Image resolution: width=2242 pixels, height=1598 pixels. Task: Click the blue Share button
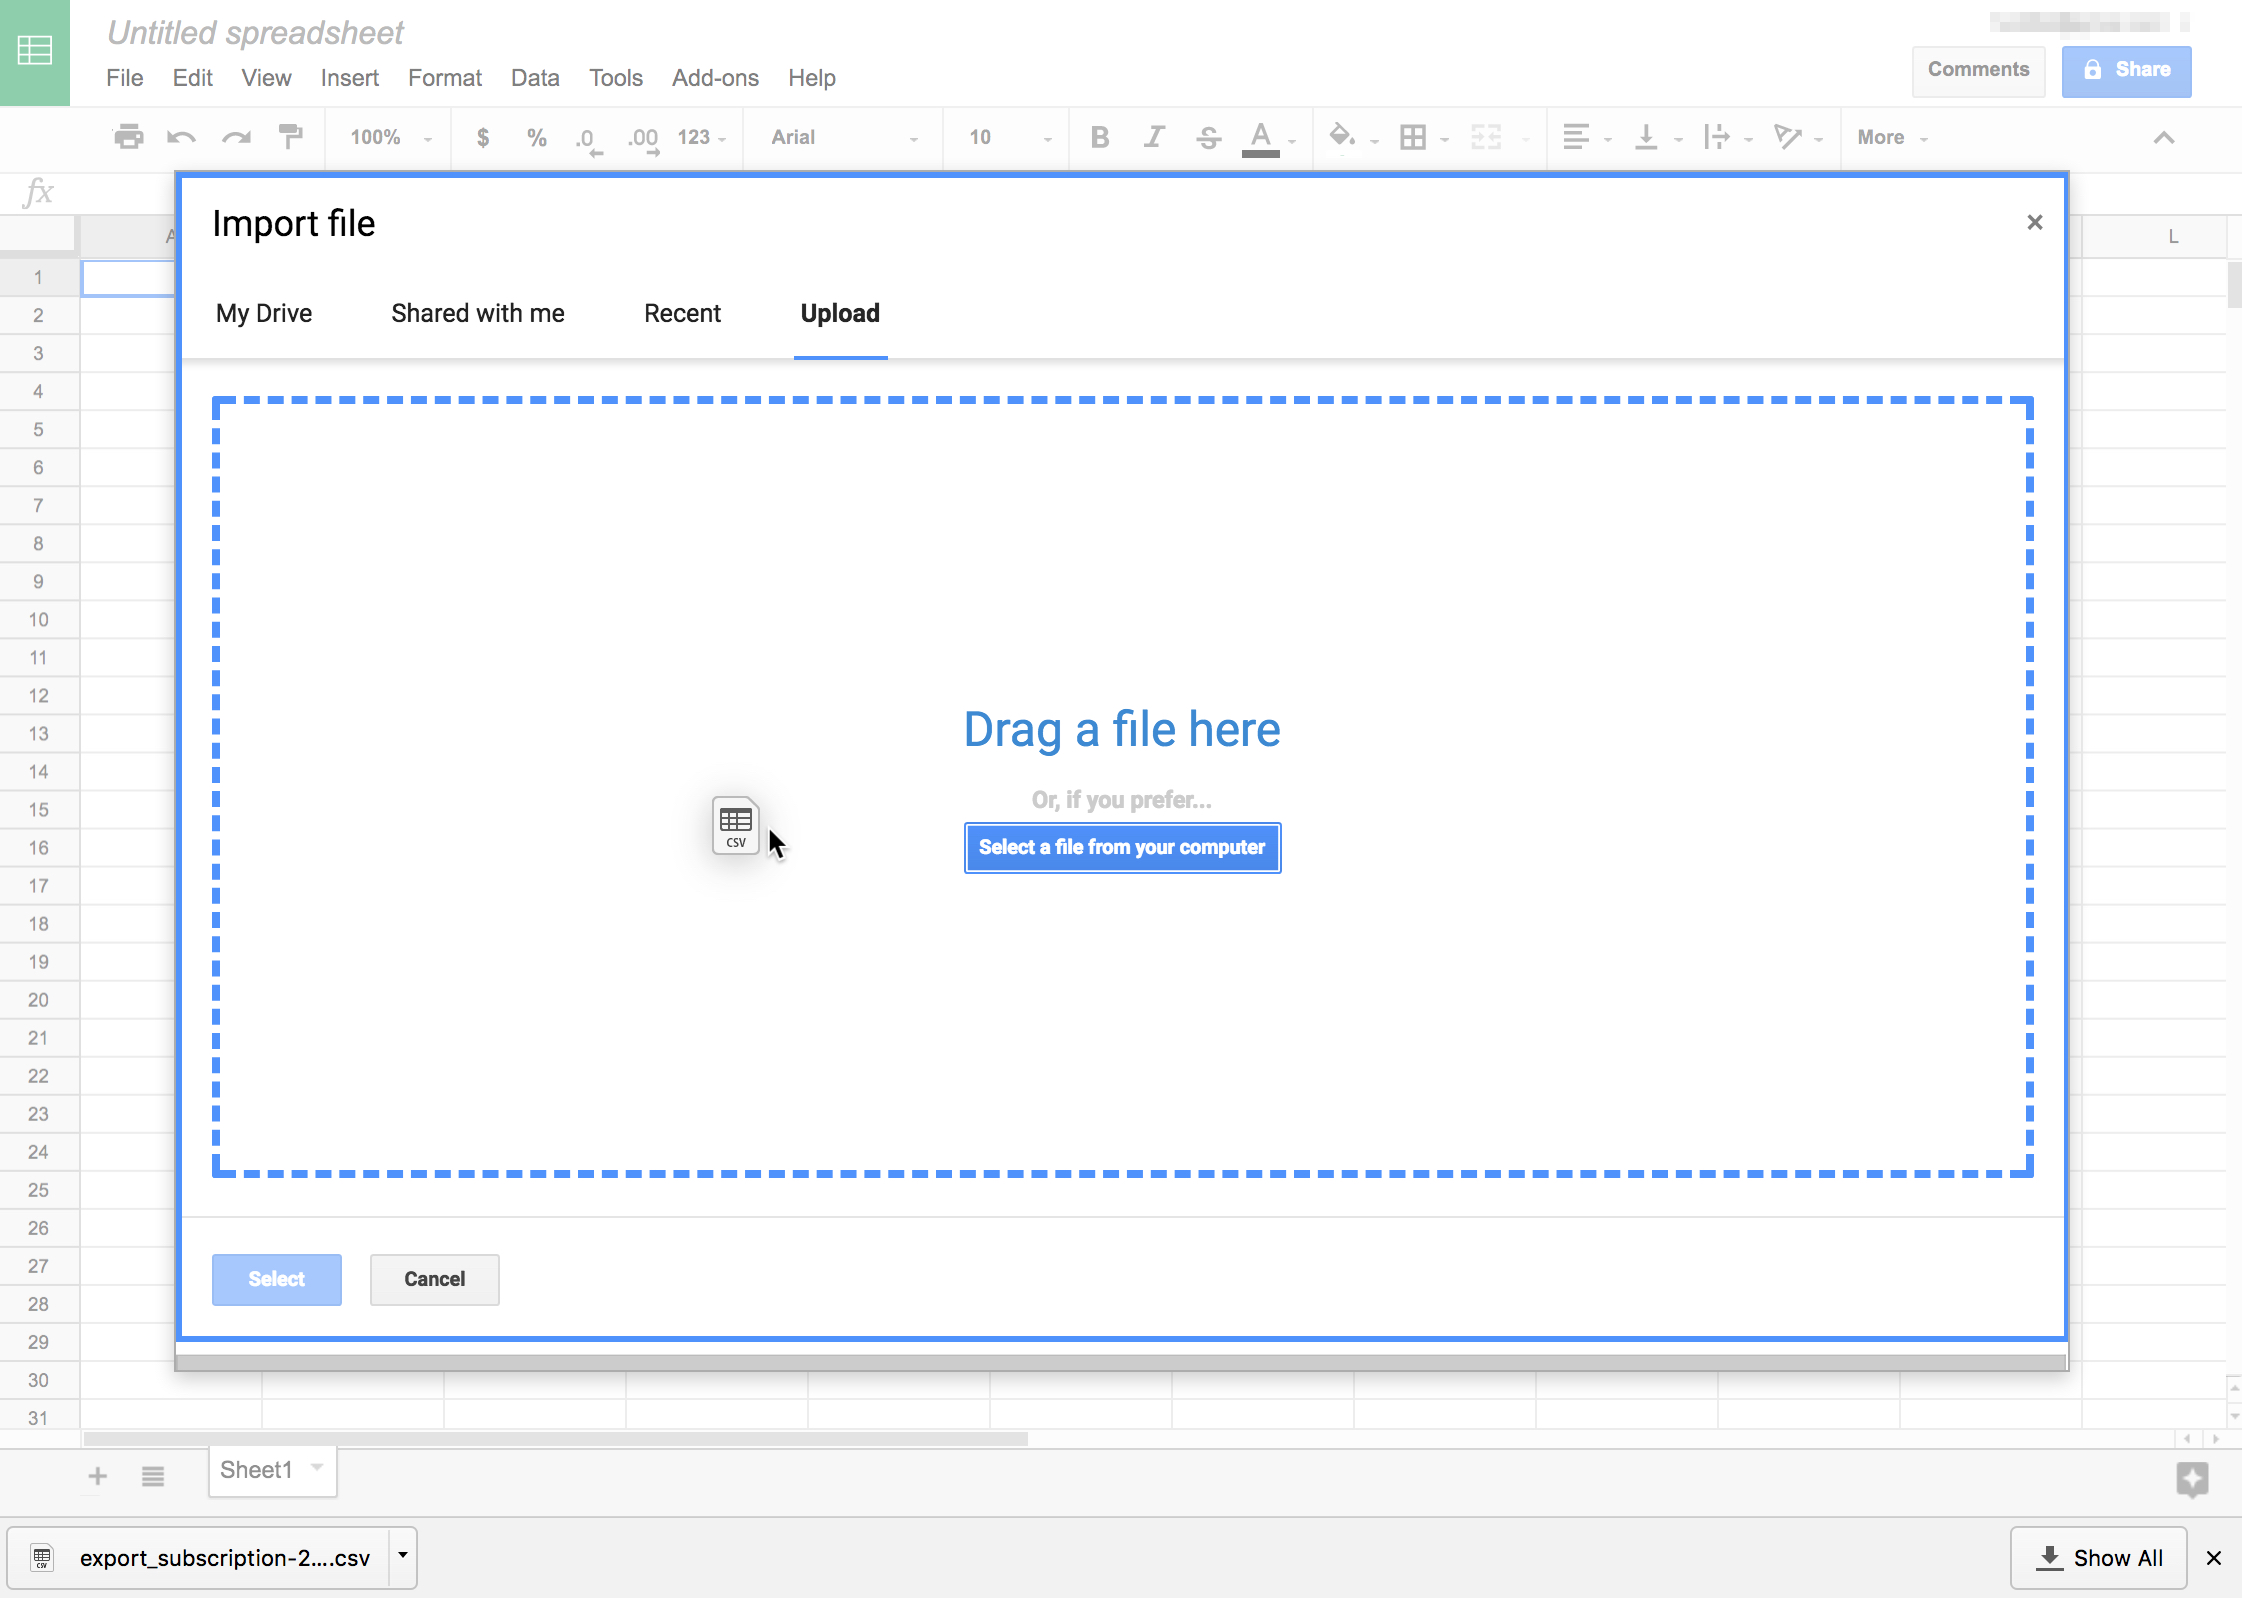click(x=2126, y=70)
